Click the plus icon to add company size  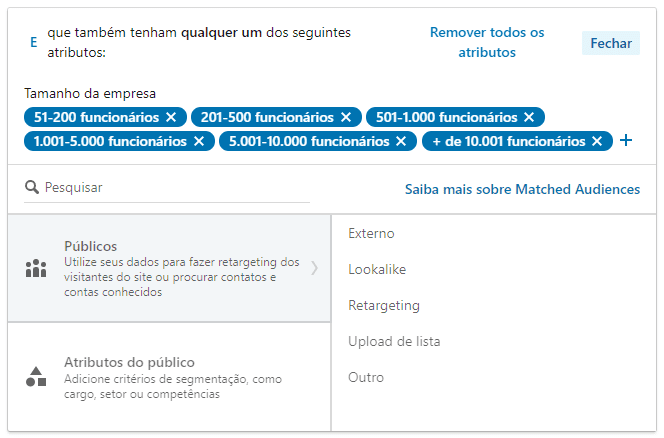[626, 141]
